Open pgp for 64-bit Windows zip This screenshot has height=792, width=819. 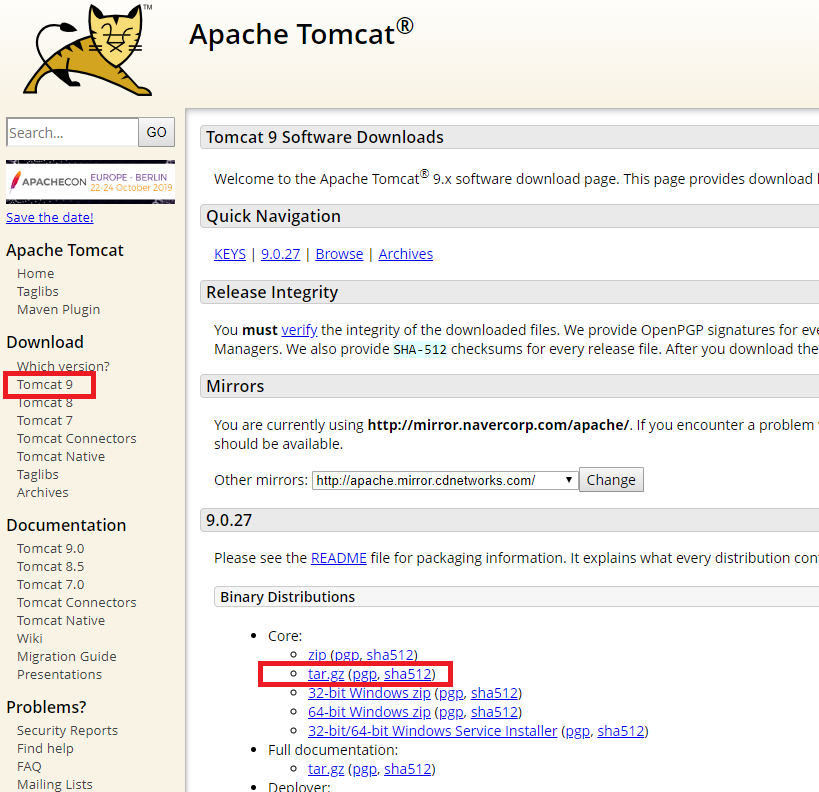pos(451,712)
